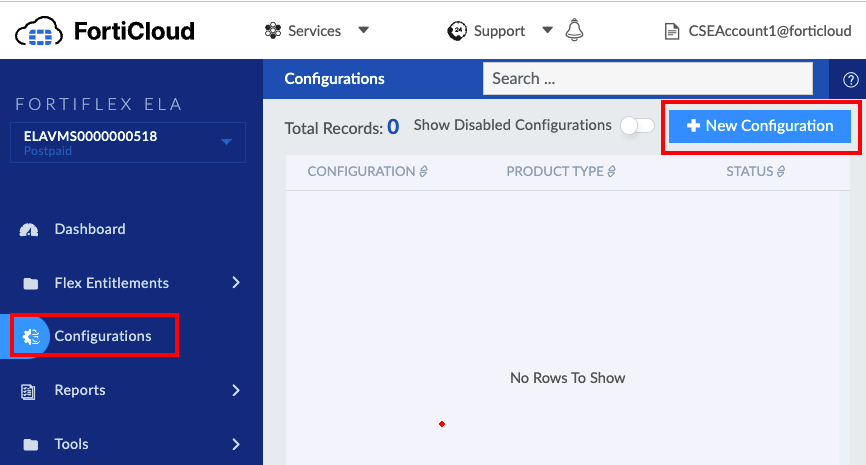Click CSEAccount1@forticloud account link
This screenshot has width=866, height=465.
pos(769,31)
